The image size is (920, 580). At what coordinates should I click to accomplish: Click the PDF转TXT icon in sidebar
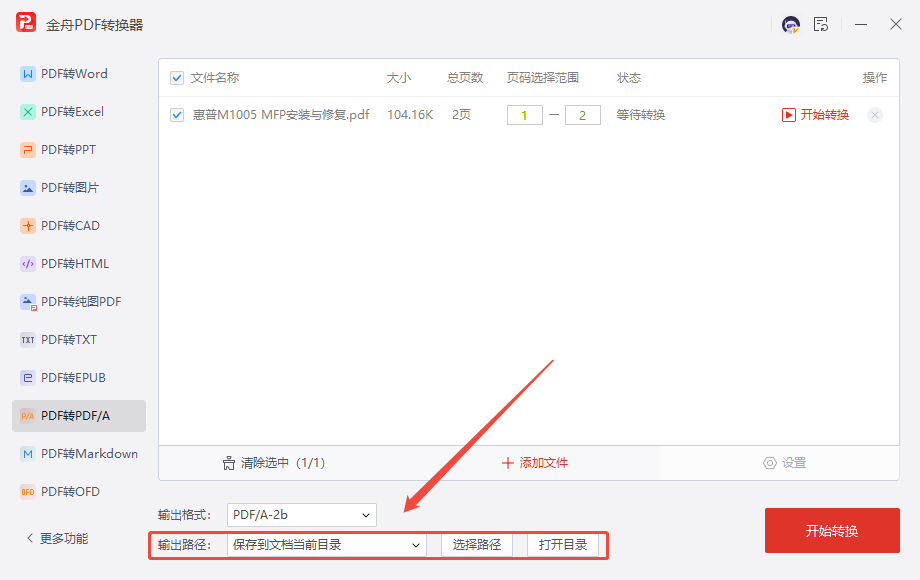(x=28, y=340)
